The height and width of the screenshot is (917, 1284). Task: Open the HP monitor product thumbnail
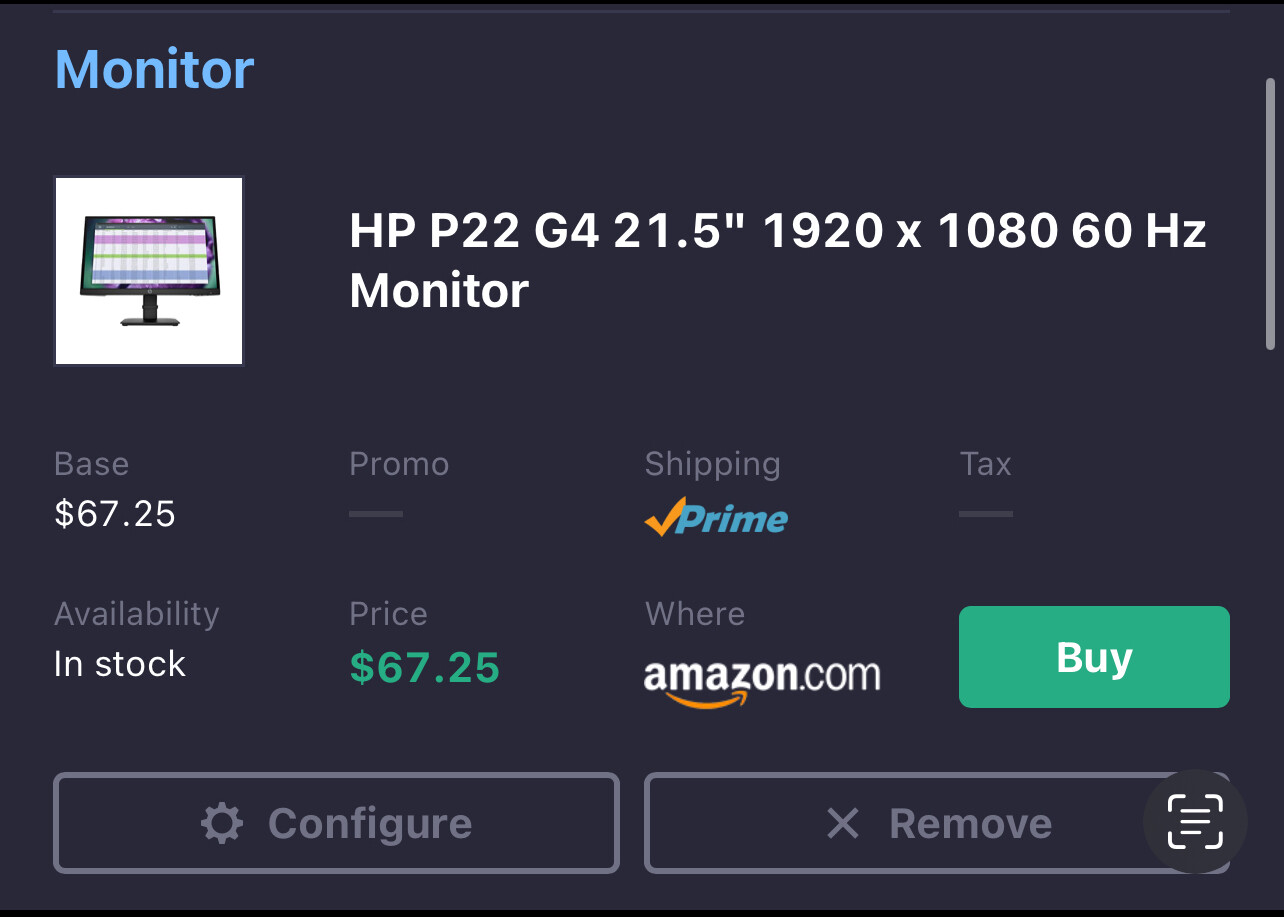[149, 271]
